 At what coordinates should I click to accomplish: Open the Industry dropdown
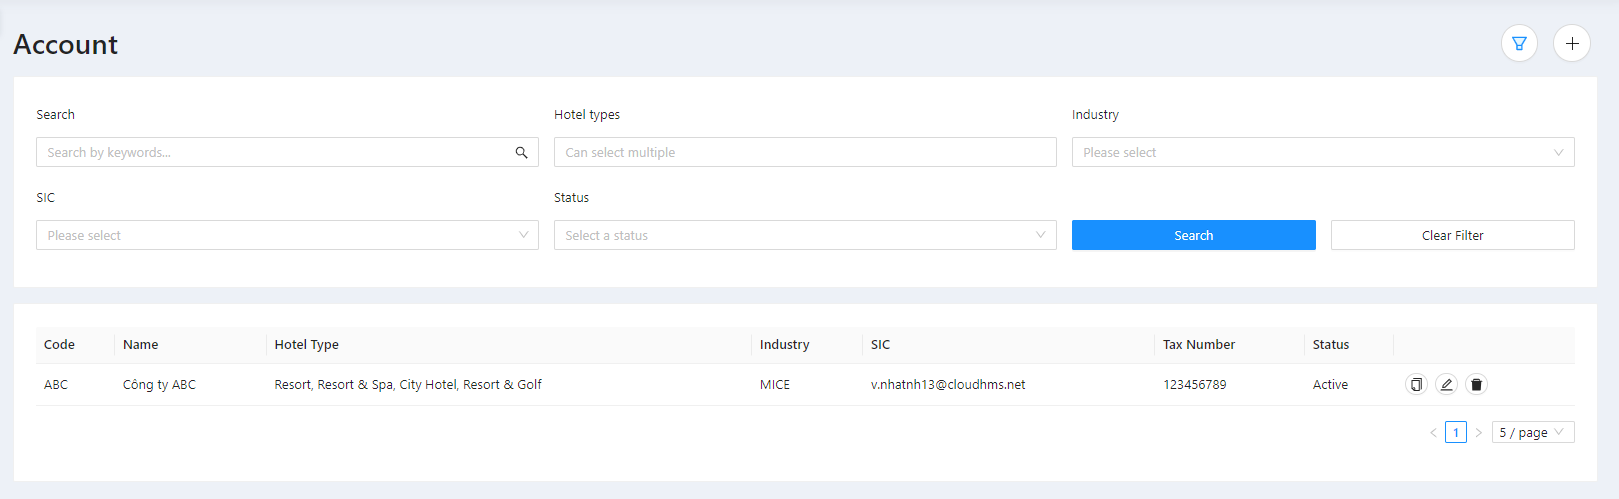[x=1322, y=153]
